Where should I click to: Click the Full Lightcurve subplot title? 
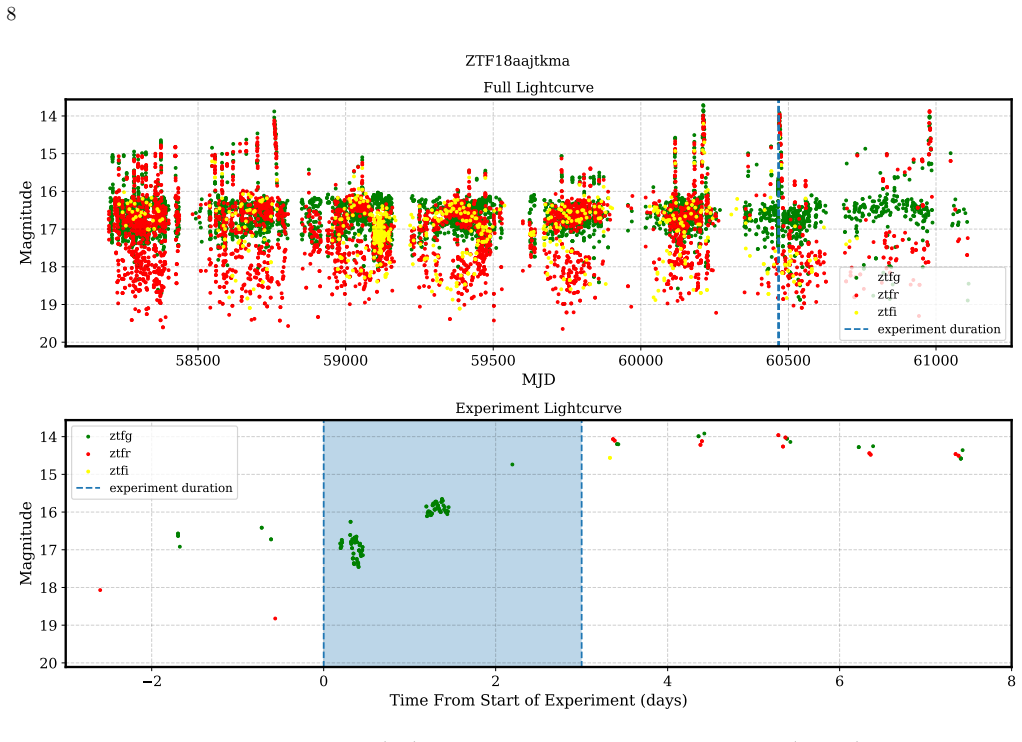coord(538,87)
